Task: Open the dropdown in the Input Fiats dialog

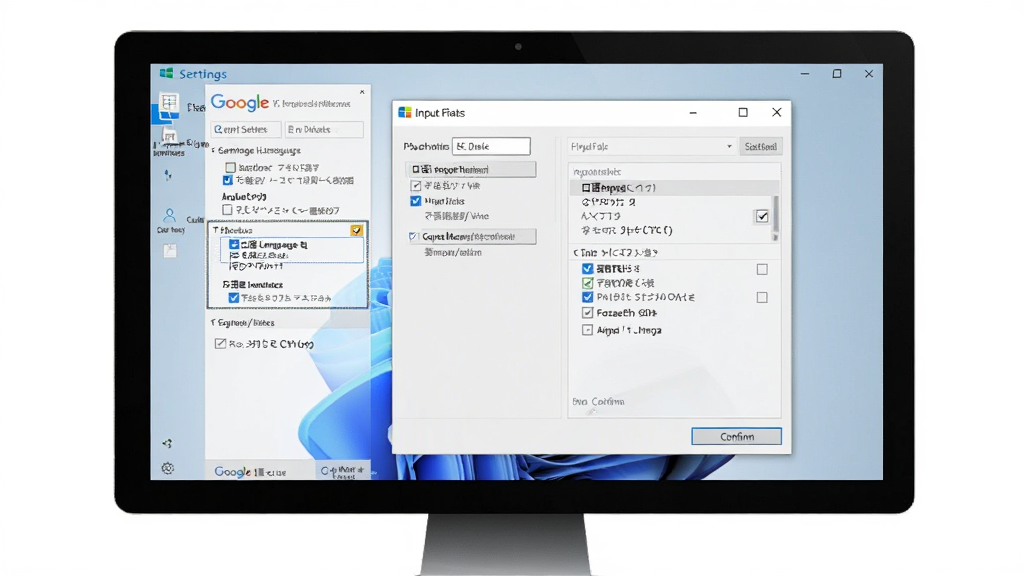Action: point(652,146)
